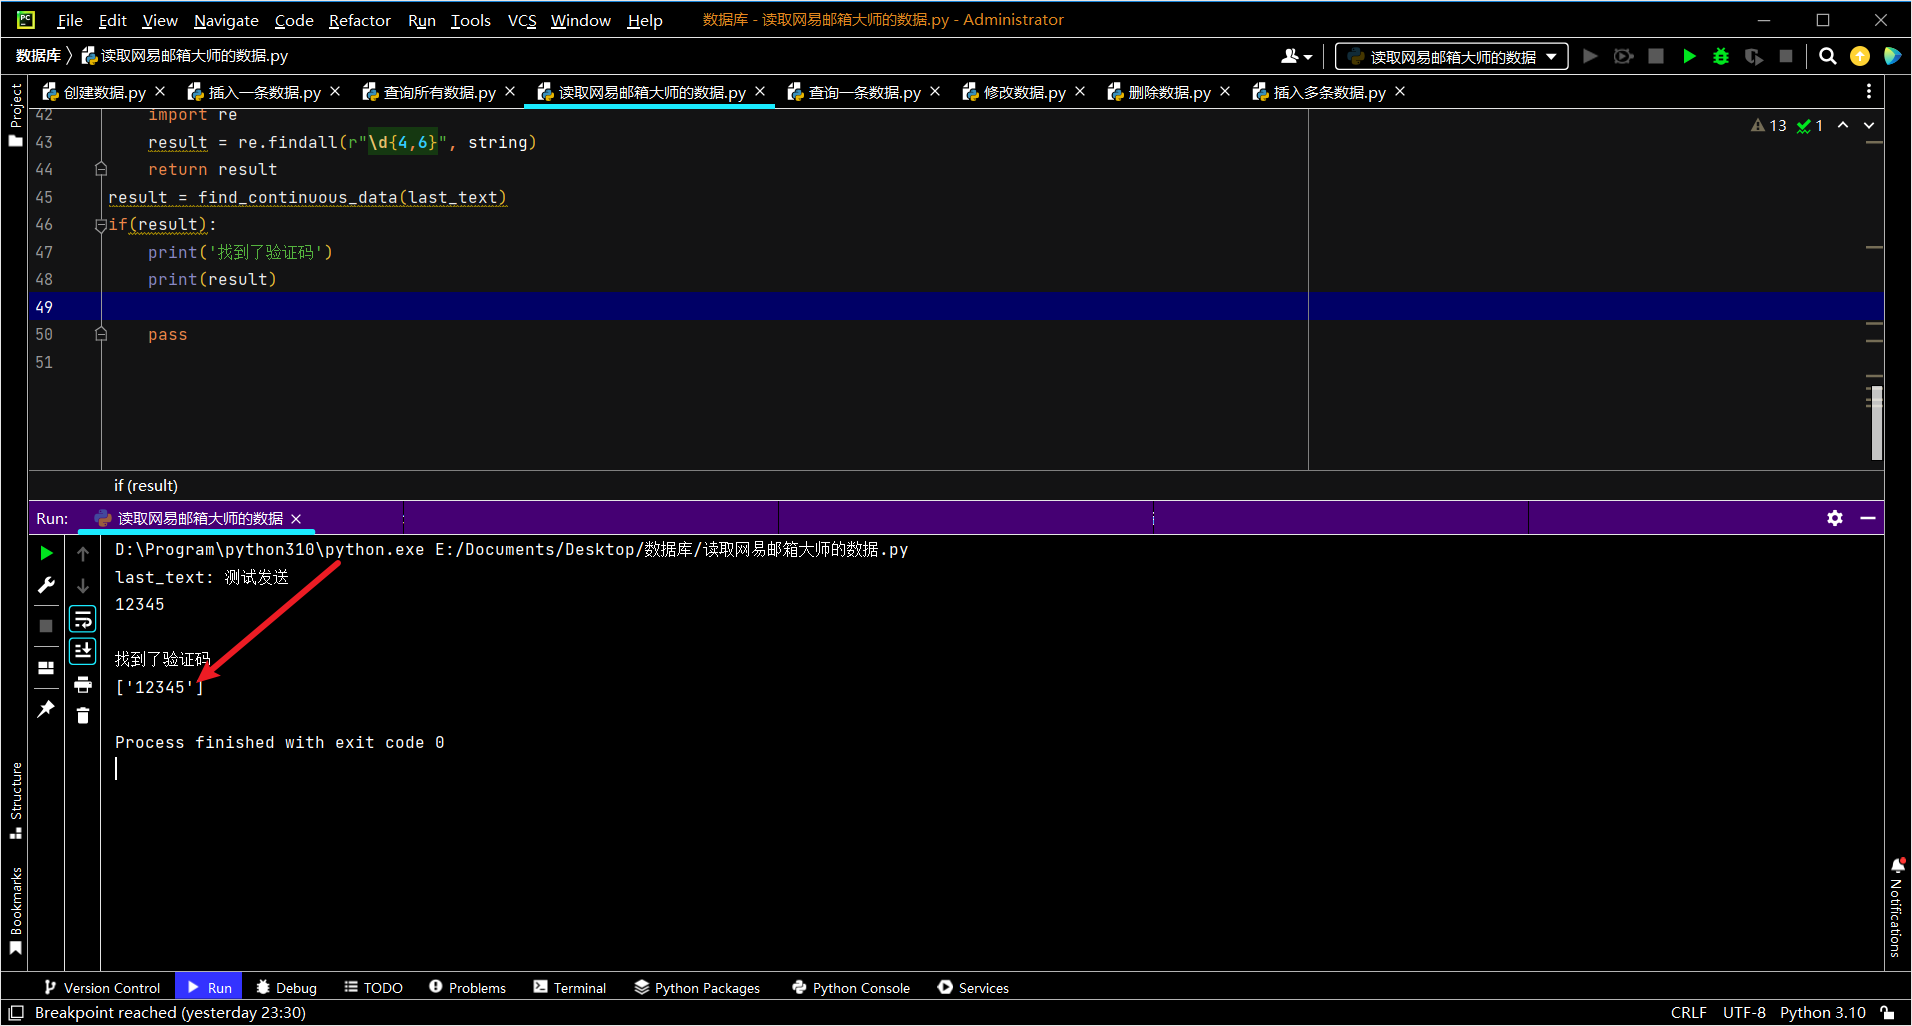The image size is (1912, 1026).
Task: Close the Run panel's 读取网易邮箱大师的数据 tab
Action: pos(296,518)
